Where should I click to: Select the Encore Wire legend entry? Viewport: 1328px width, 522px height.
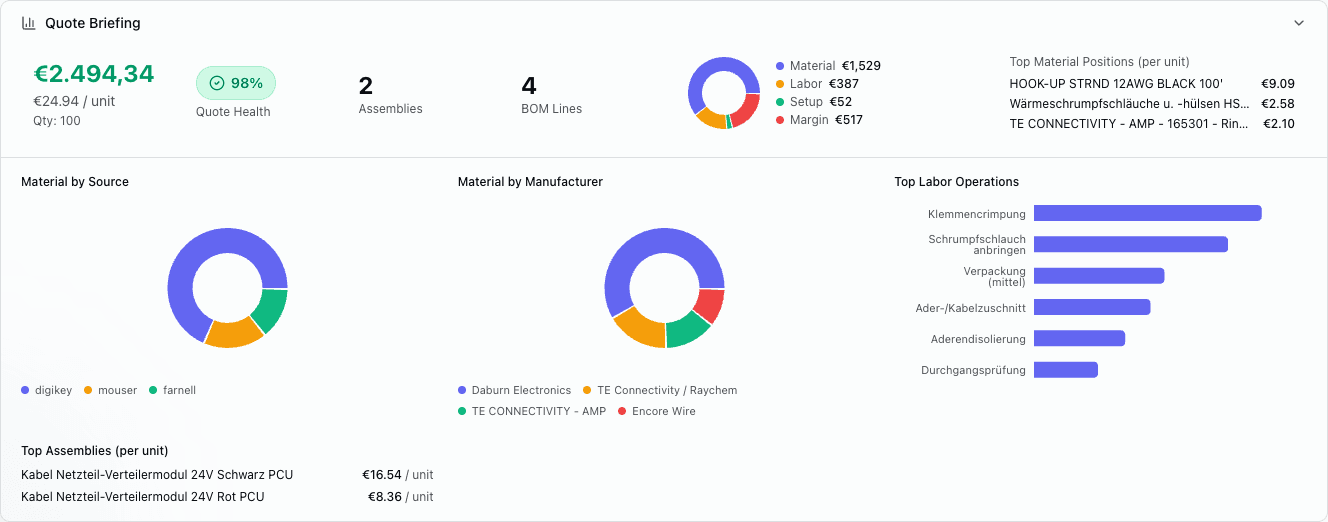pos(657,411)
